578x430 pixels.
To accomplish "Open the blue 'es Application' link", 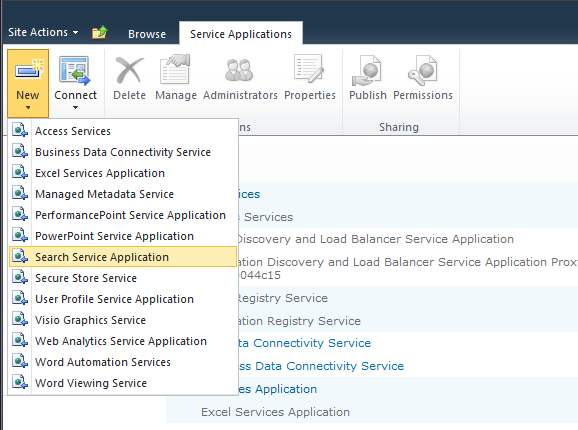I will point(278,389).
